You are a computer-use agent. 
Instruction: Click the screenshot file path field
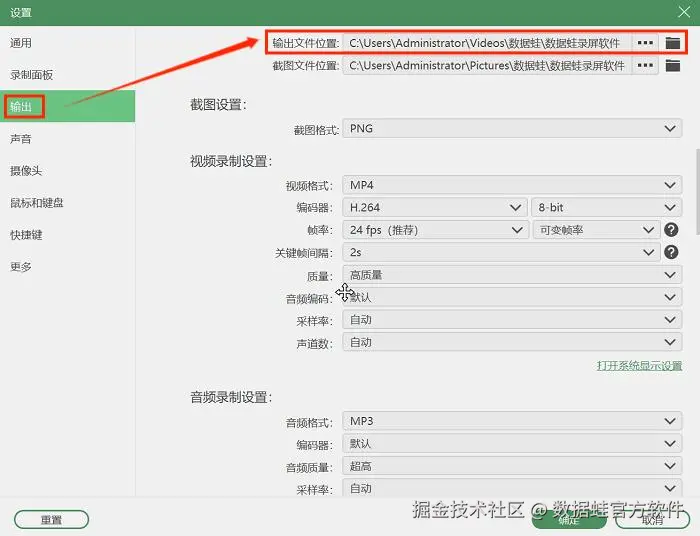coord(487,66)
